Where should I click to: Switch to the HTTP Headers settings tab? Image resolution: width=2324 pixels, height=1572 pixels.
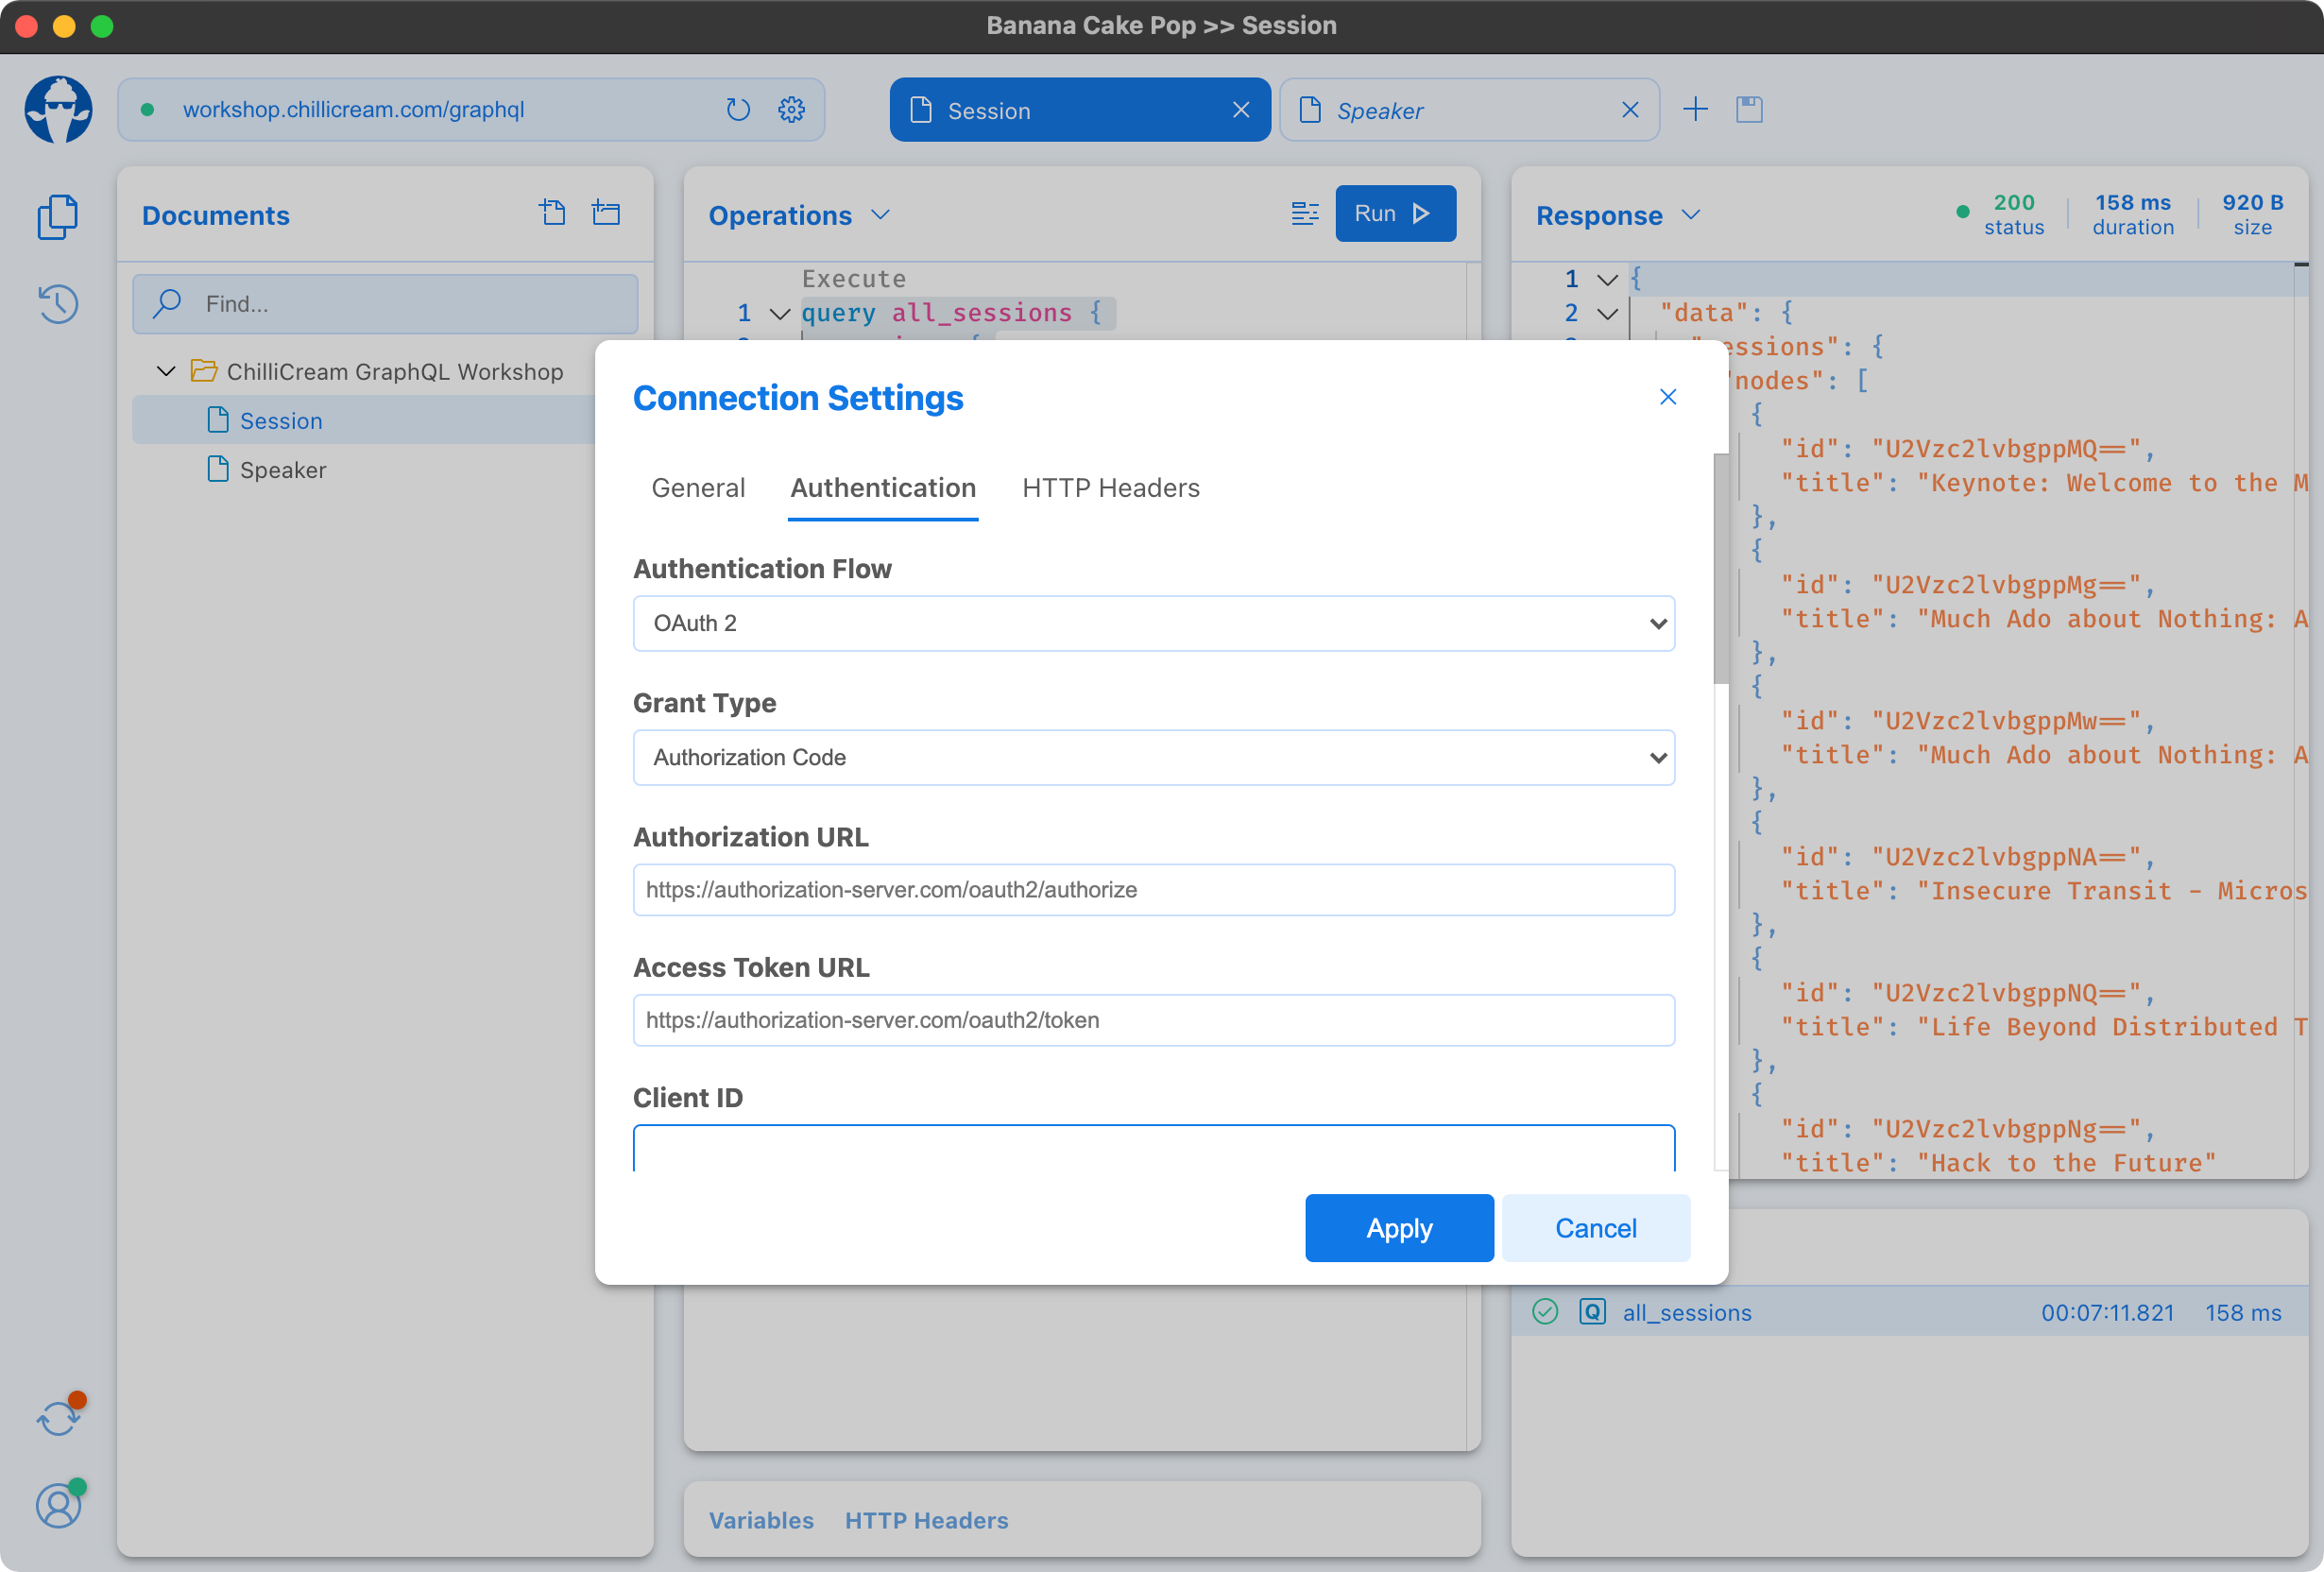[x=1110, y=488]
